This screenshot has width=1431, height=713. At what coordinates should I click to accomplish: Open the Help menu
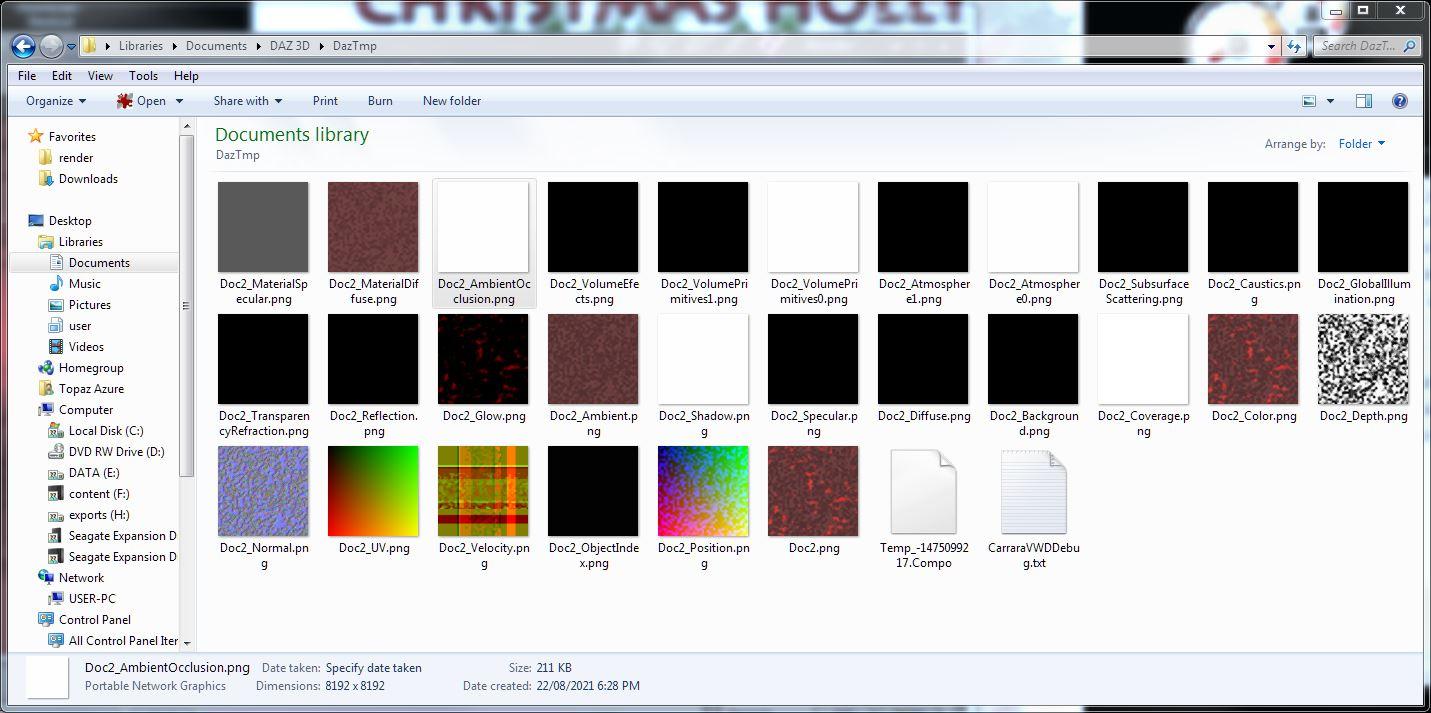coord(186,76)
